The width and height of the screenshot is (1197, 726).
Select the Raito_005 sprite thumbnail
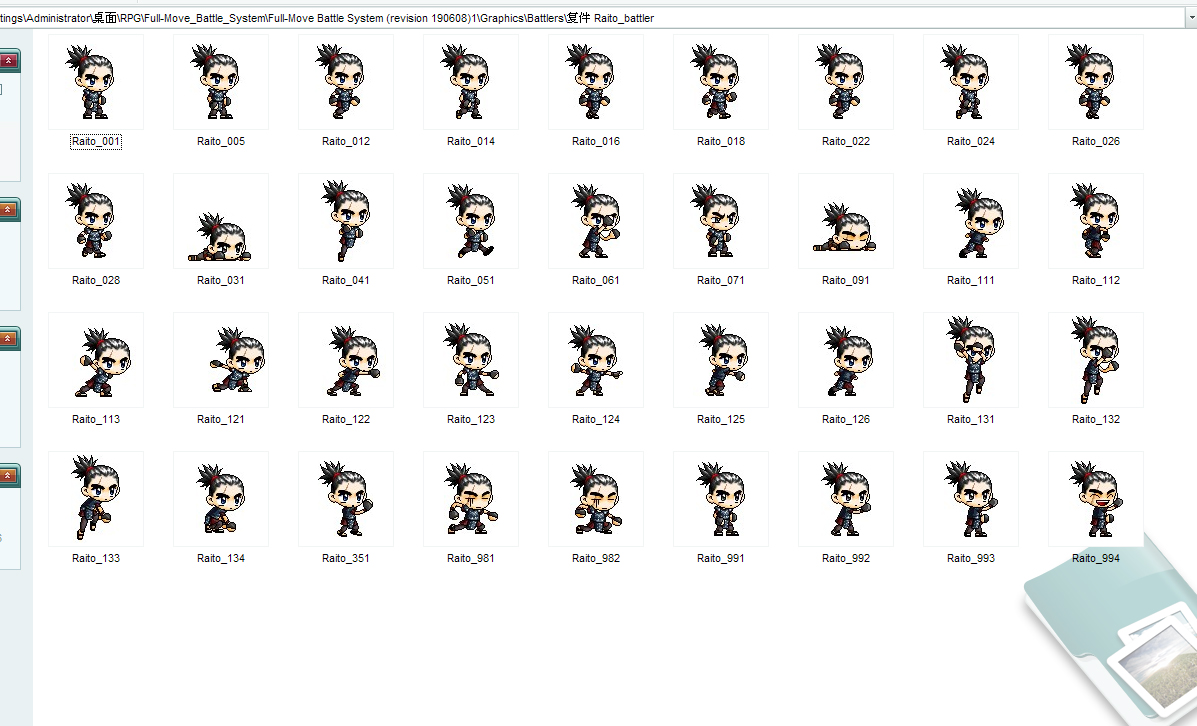(x=221, y=82)
